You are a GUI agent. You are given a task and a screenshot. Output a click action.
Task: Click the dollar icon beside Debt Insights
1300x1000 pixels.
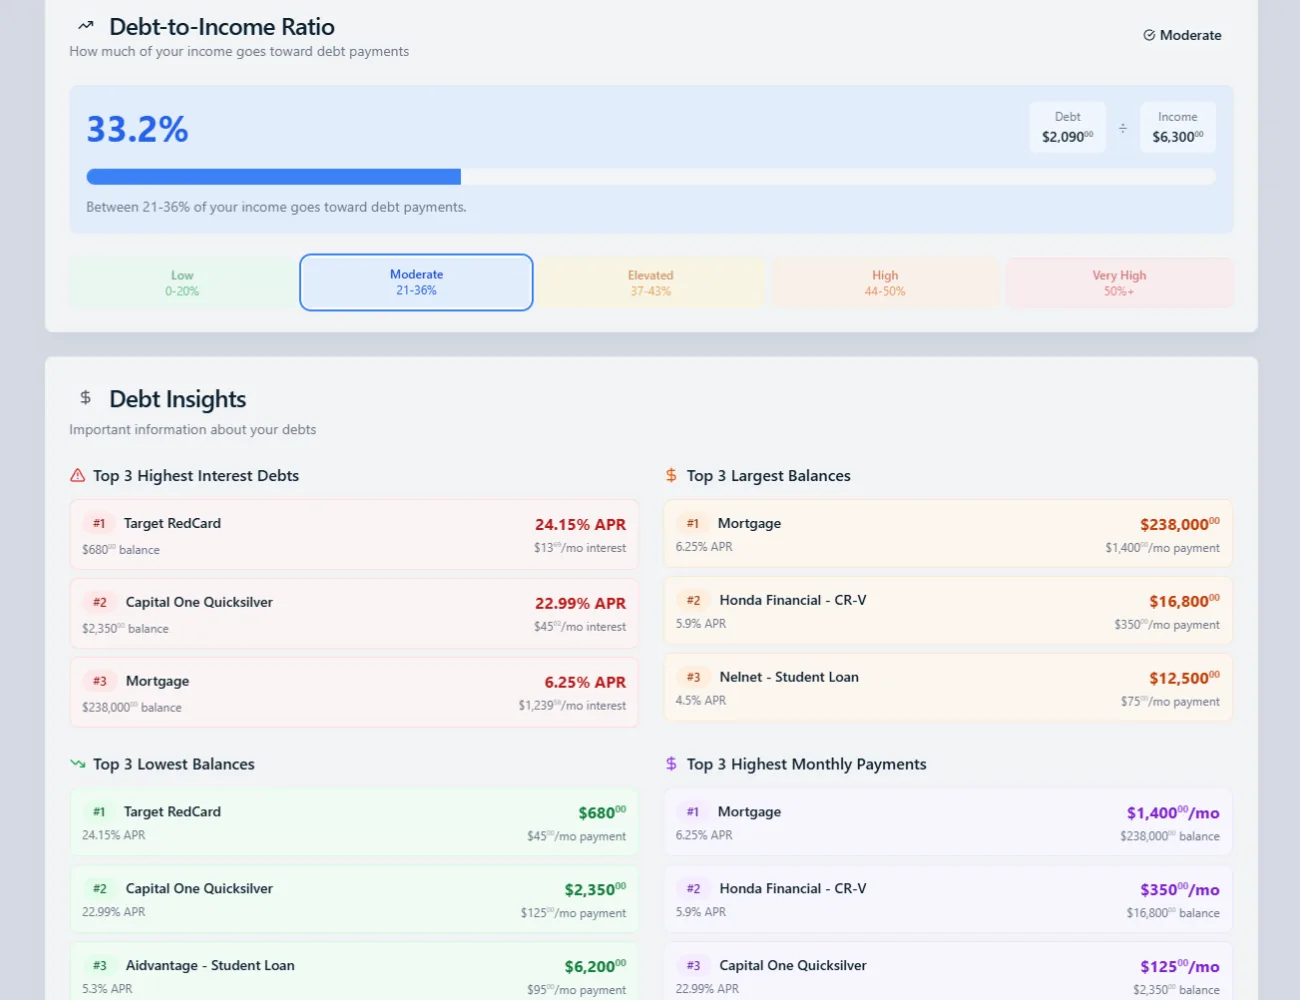pyautogui.click(x=86, y=398)
